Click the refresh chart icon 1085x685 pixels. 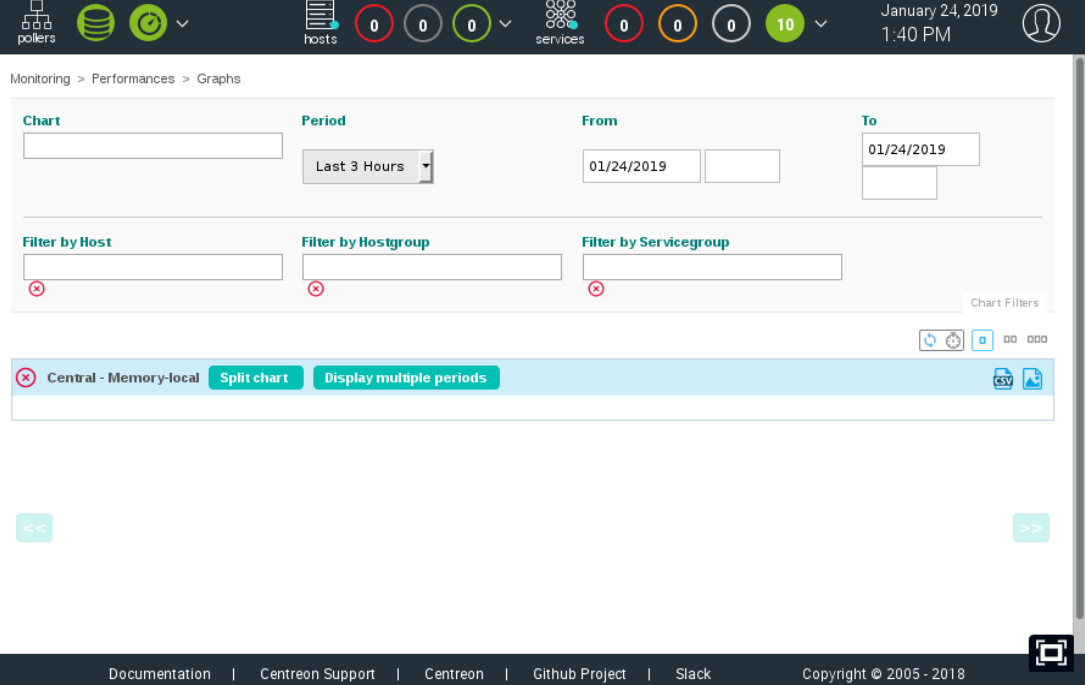[x=930, y=340]
